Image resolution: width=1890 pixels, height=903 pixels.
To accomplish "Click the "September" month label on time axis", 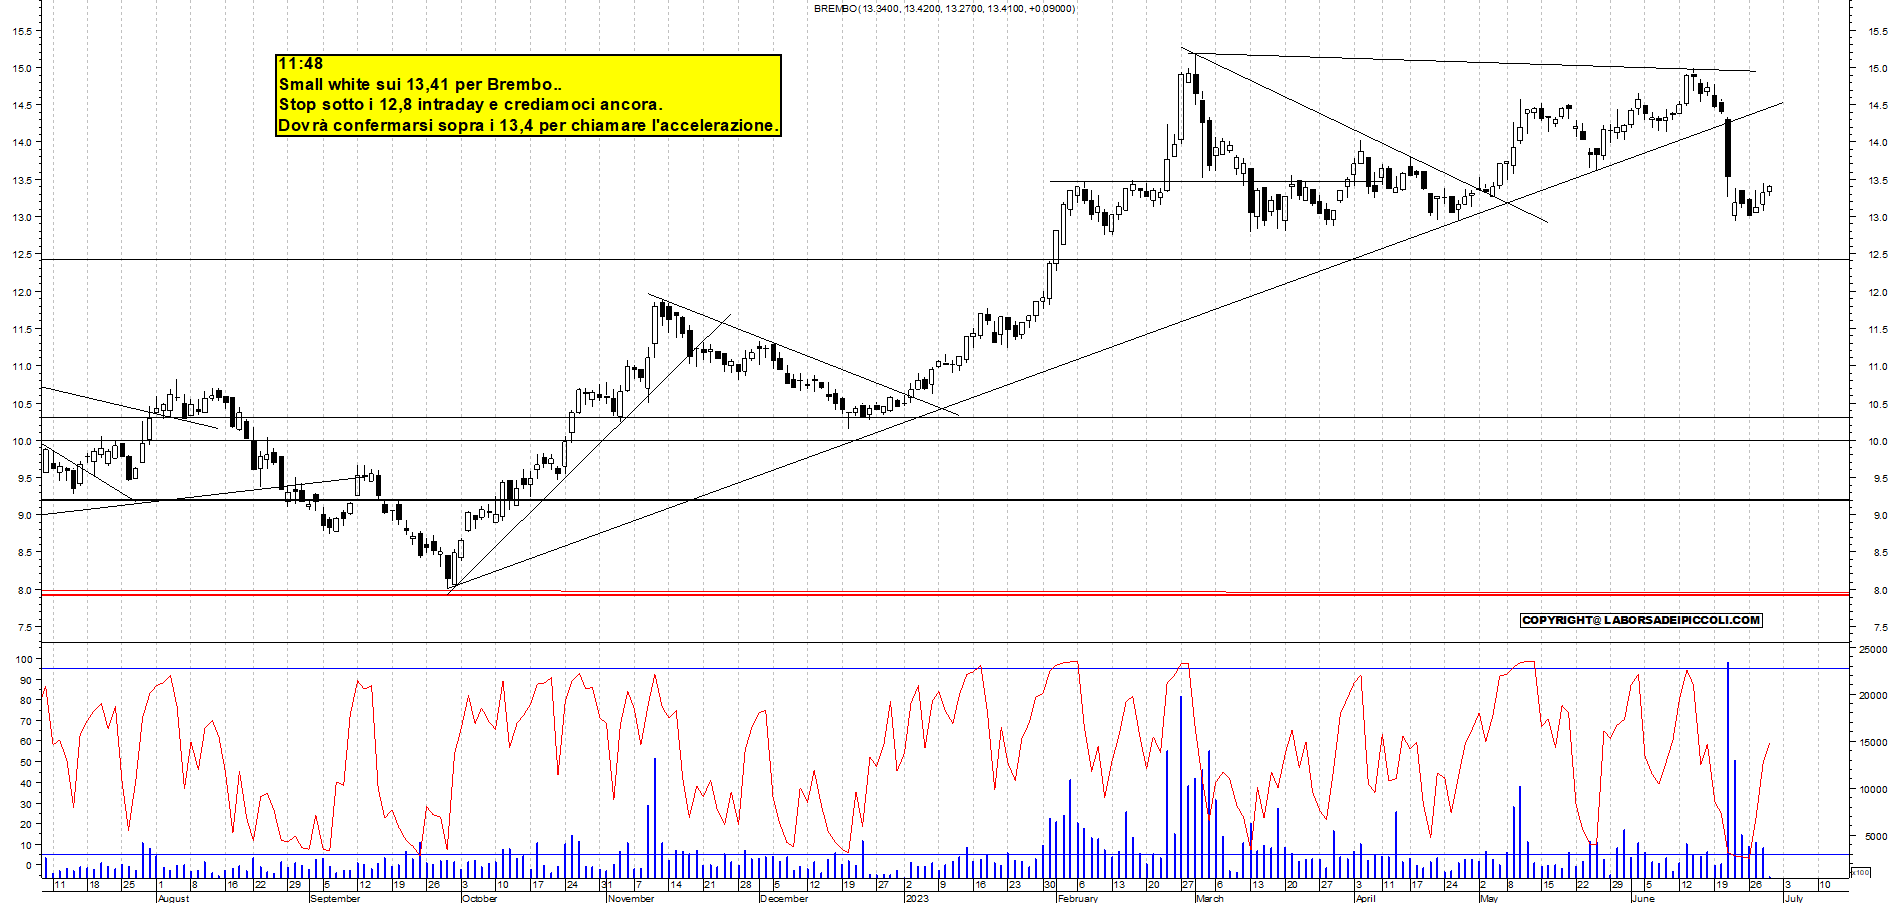I will [x=335, y=898].
